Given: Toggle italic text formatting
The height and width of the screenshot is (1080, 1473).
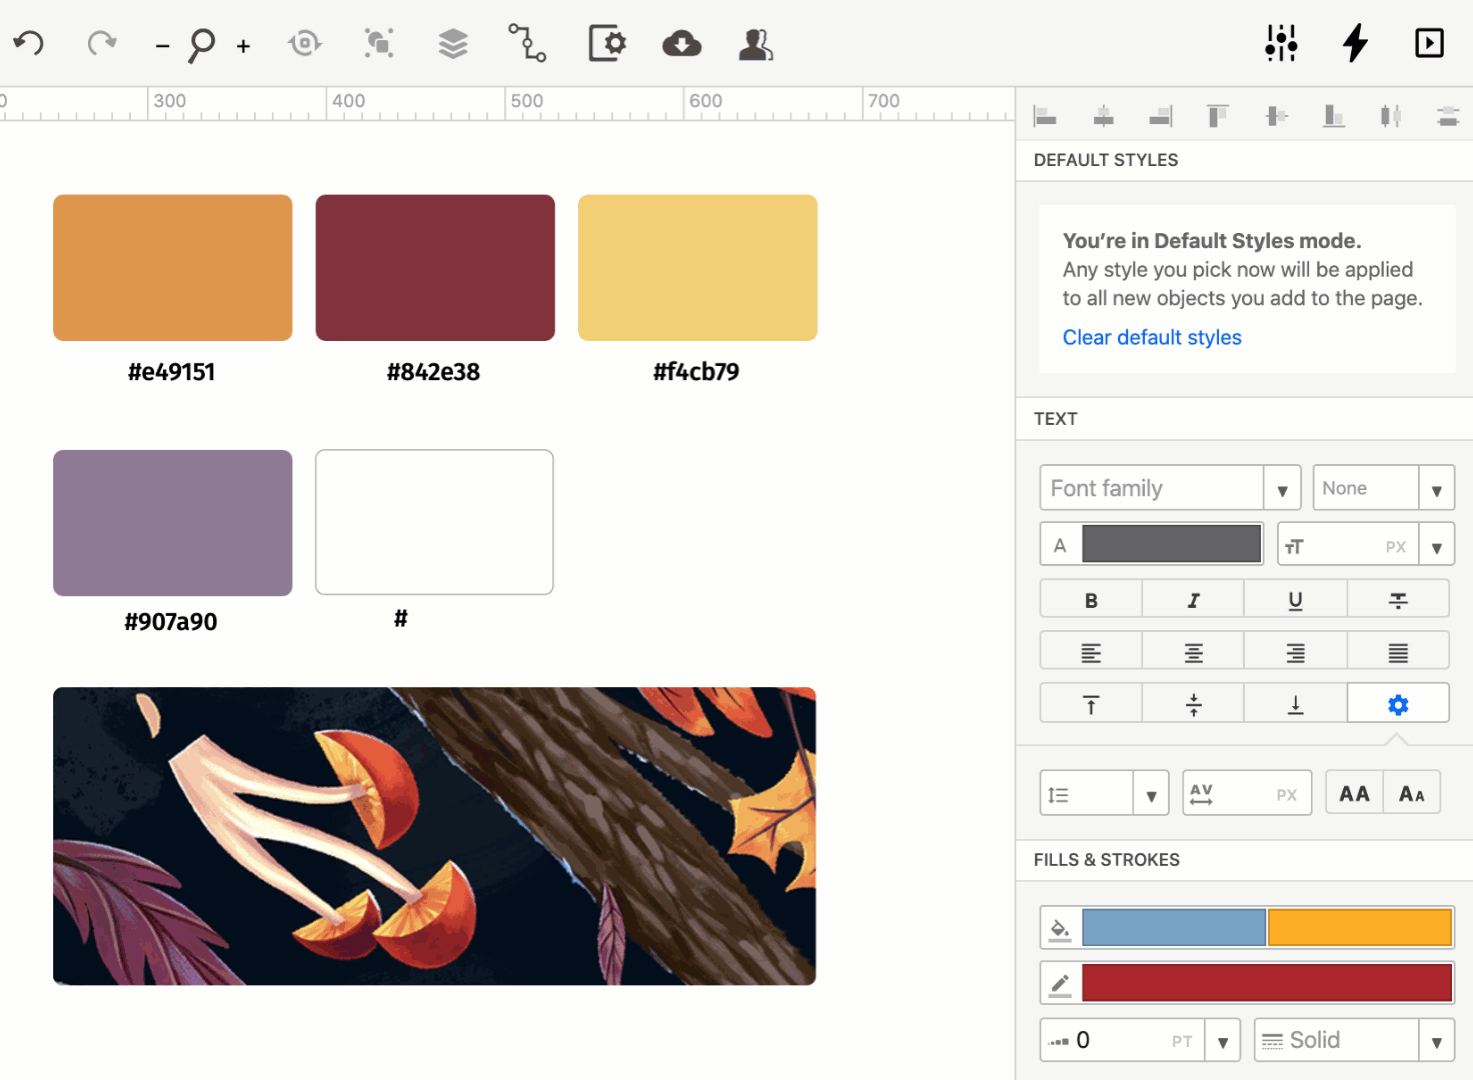Looking at the screenshot, I should click(x=1193, y=600).
